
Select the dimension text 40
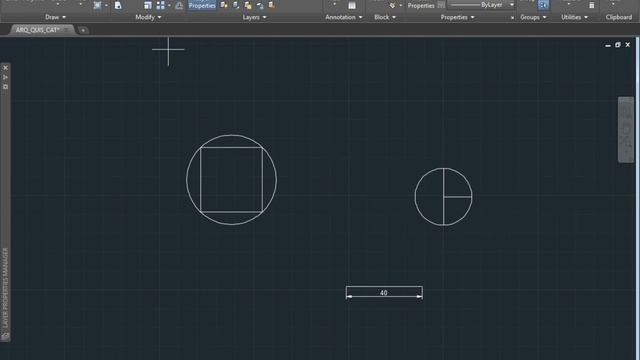tap(384, 293)
